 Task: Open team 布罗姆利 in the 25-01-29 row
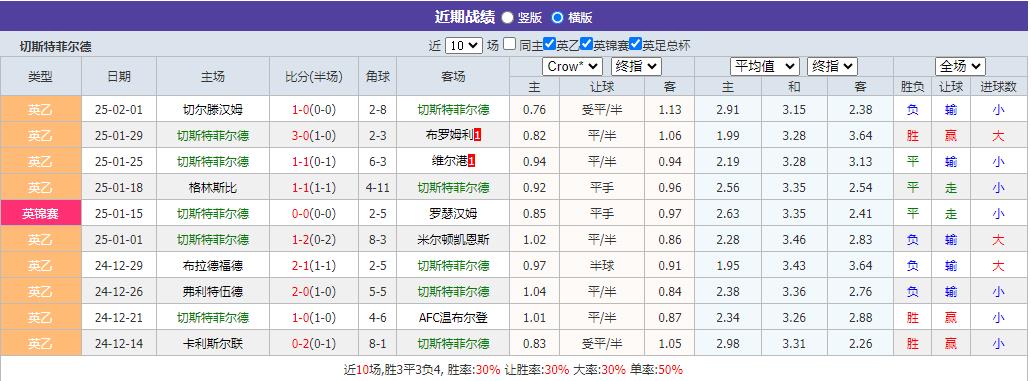pyautogui.click(x=449, y=136)
